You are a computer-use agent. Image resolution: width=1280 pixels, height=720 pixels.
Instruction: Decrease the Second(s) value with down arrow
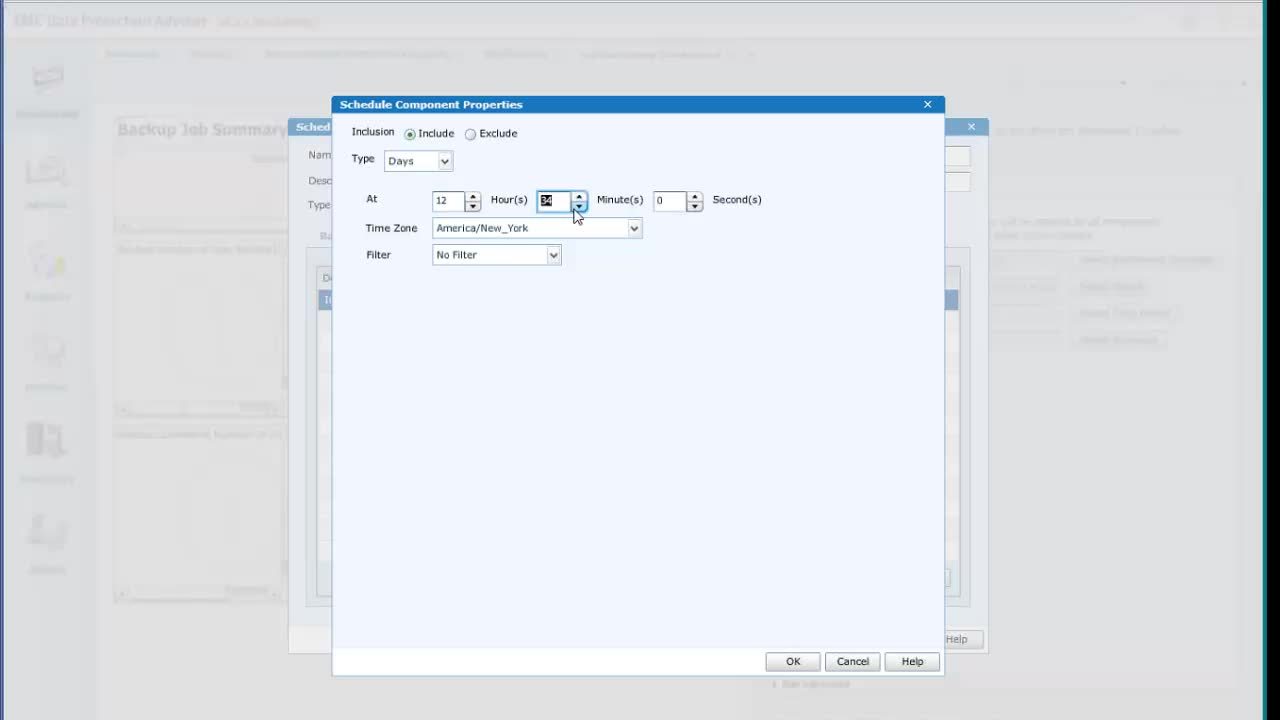coord(695,206)
